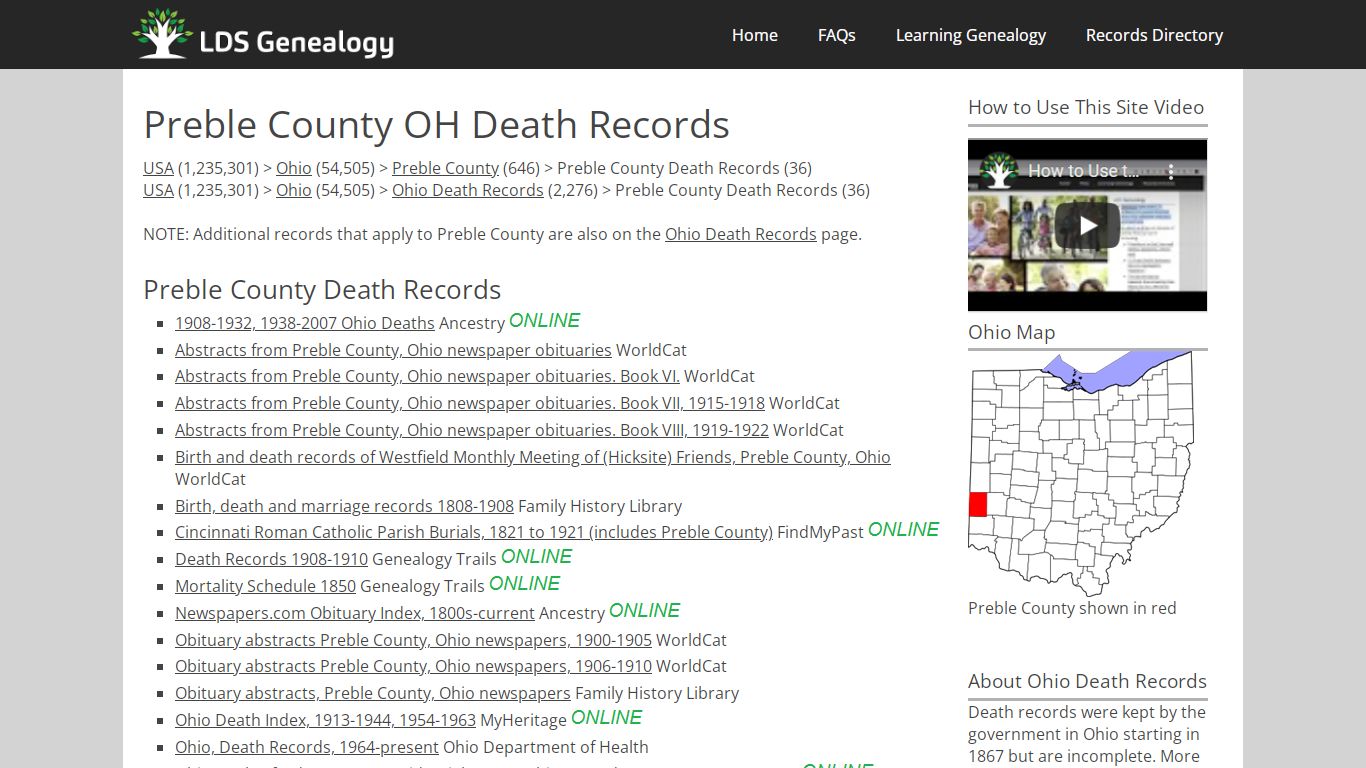Play the How to Use This Site video

1087,225
